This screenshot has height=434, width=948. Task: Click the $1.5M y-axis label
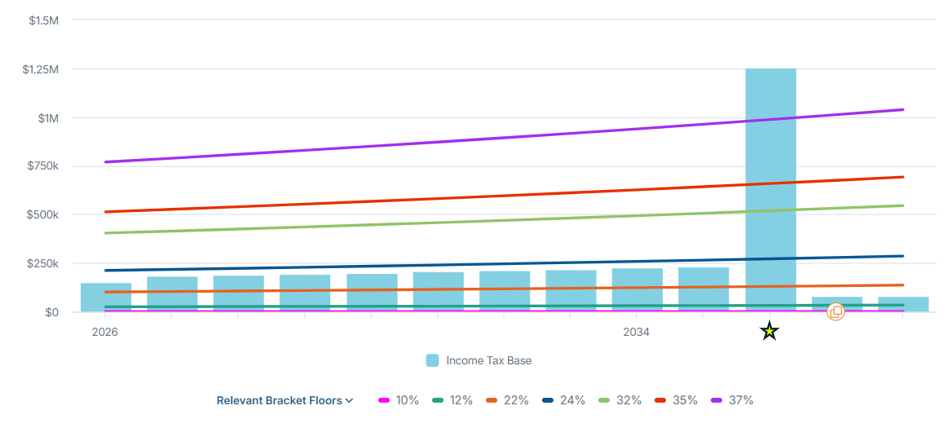(x=44, y=21)
